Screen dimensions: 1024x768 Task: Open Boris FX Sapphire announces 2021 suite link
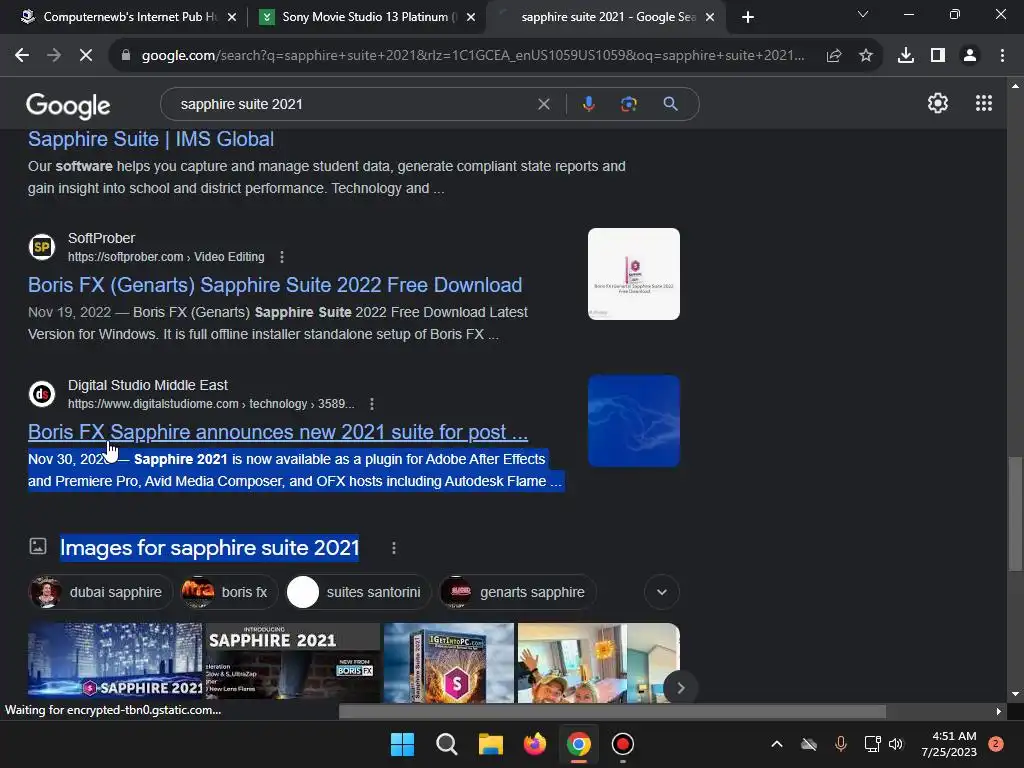278,432
